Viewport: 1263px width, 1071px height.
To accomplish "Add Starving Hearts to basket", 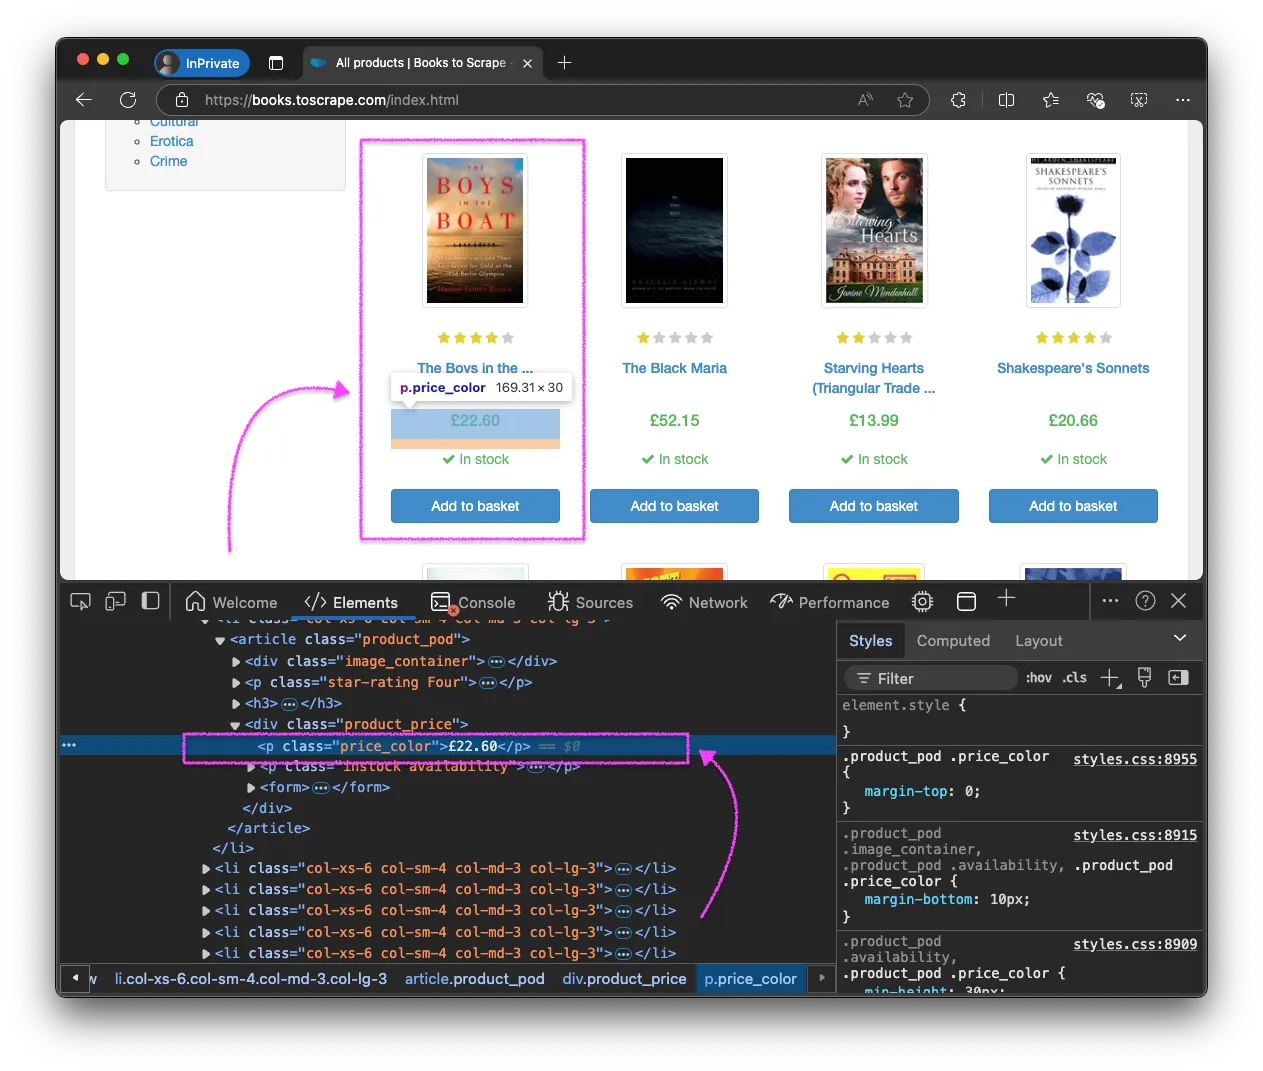I will tap(874, 506).
